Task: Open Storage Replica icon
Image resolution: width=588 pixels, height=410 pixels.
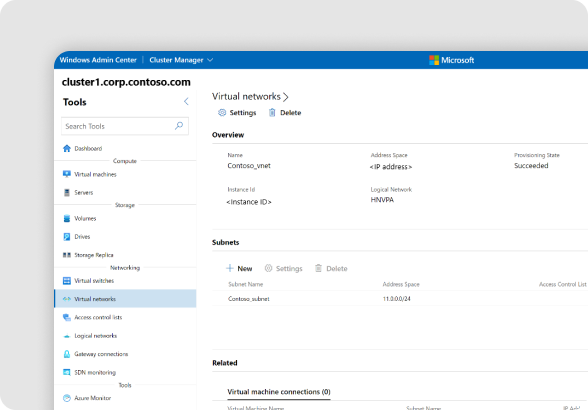Action: pos(67,255)
